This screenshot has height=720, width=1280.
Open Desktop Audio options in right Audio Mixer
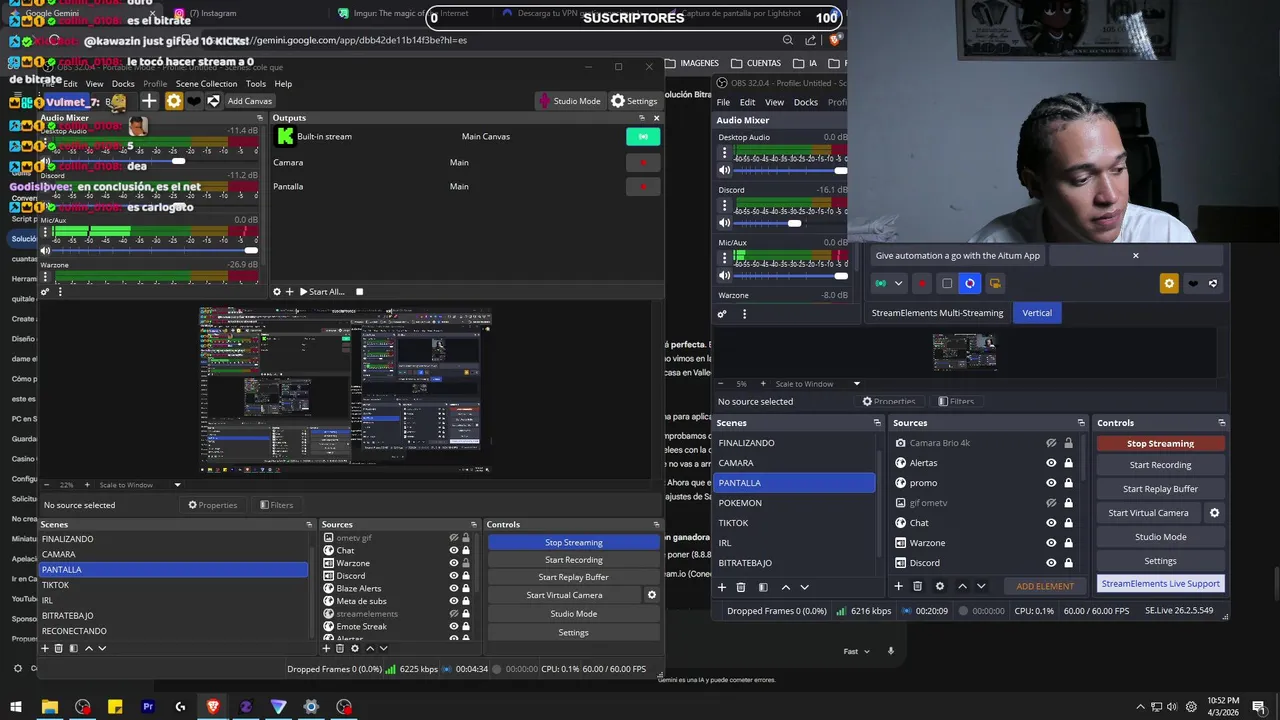tap(725, 153)
